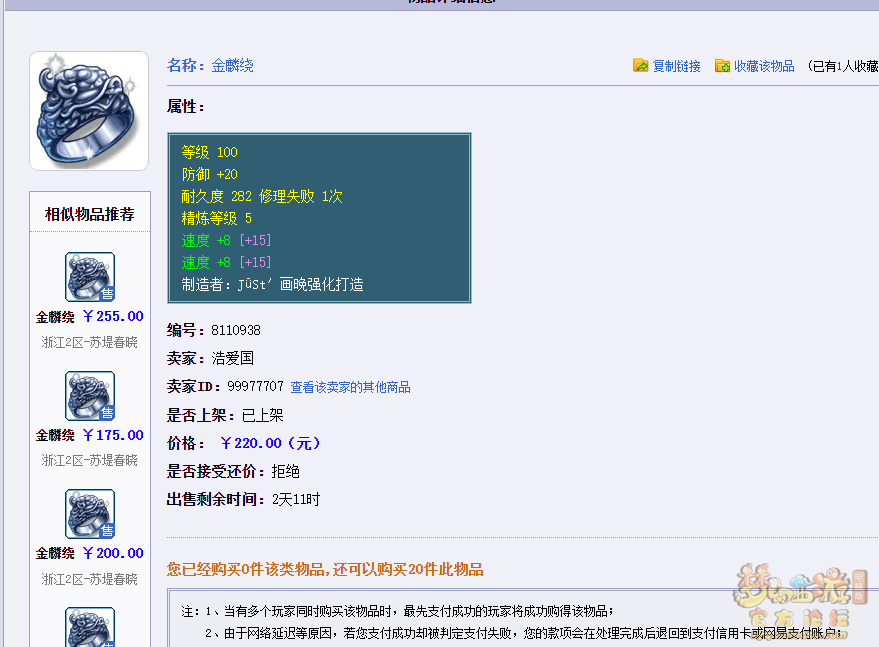Open the 复制链接 link
This screenshot has width=879, height=647.
pos(677,66)
